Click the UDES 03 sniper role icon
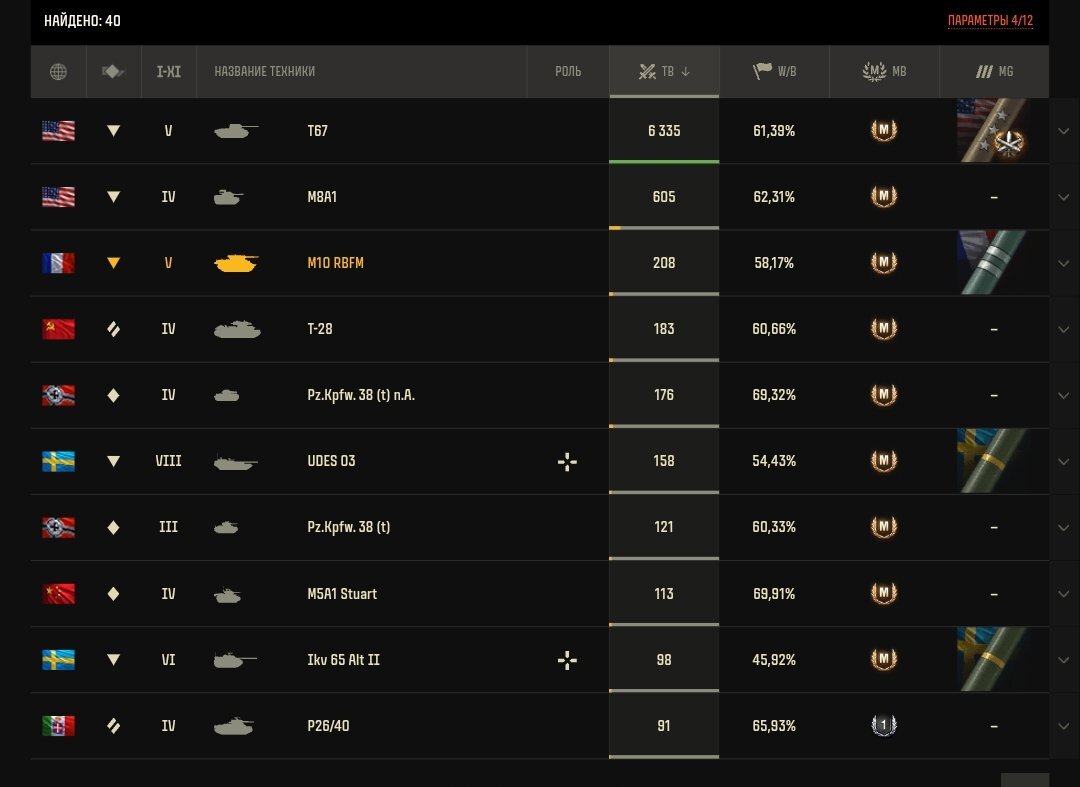The image size is (1080, 787). 567,461
